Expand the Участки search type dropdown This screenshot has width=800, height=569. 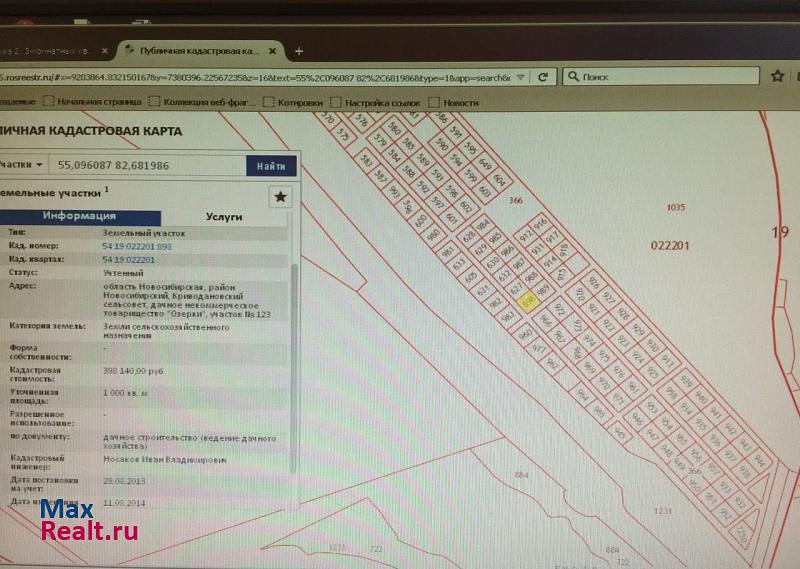[22, 166]
